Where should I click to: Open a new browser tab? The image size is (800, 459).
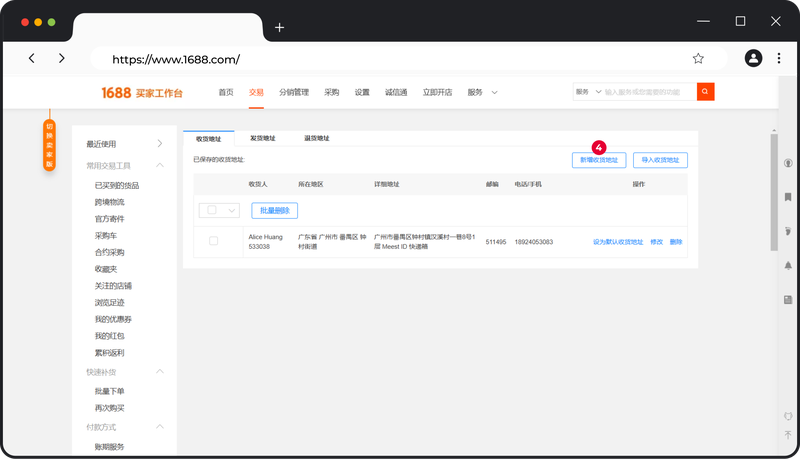(x=279, y=27)
